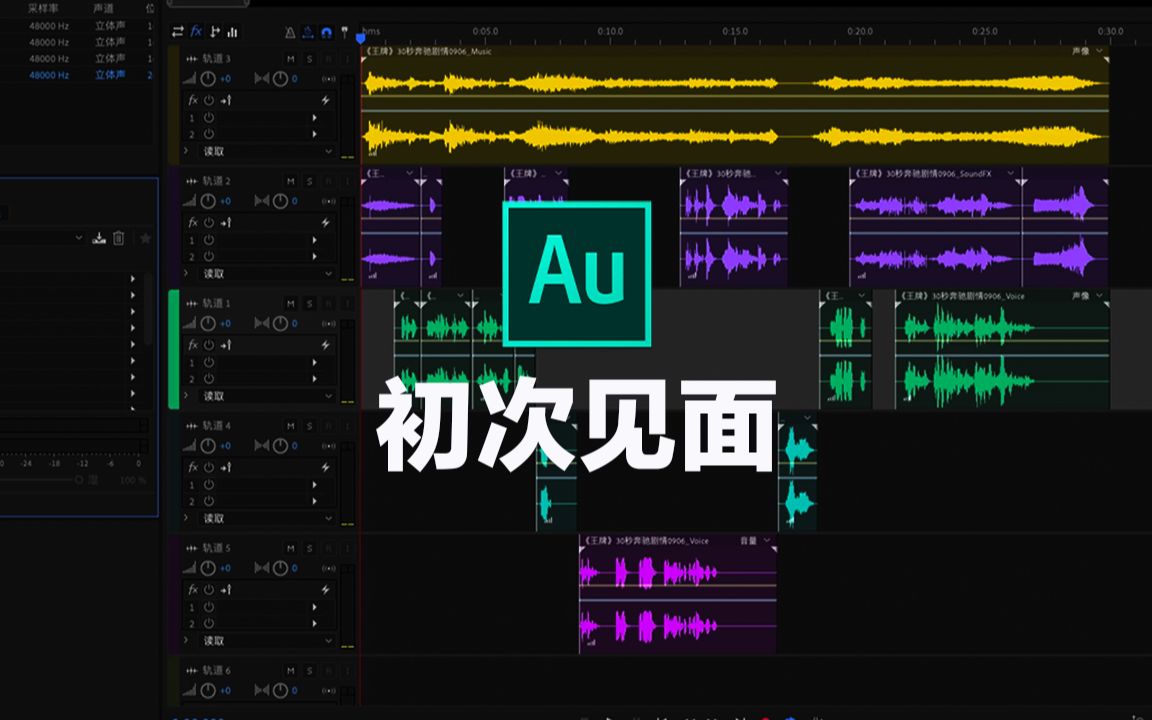Screen dimensions: 1152x720
Task: Adjust the volume knob on 轨道 3
Action: click(209, 78)
